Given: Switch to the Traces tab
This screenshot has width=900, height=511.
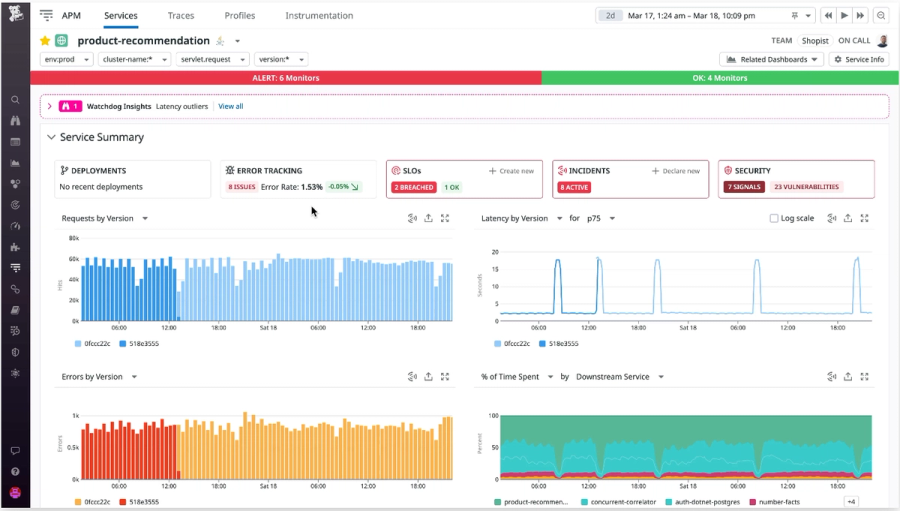Looking at the screenshot, I should (x=181, y=16).
